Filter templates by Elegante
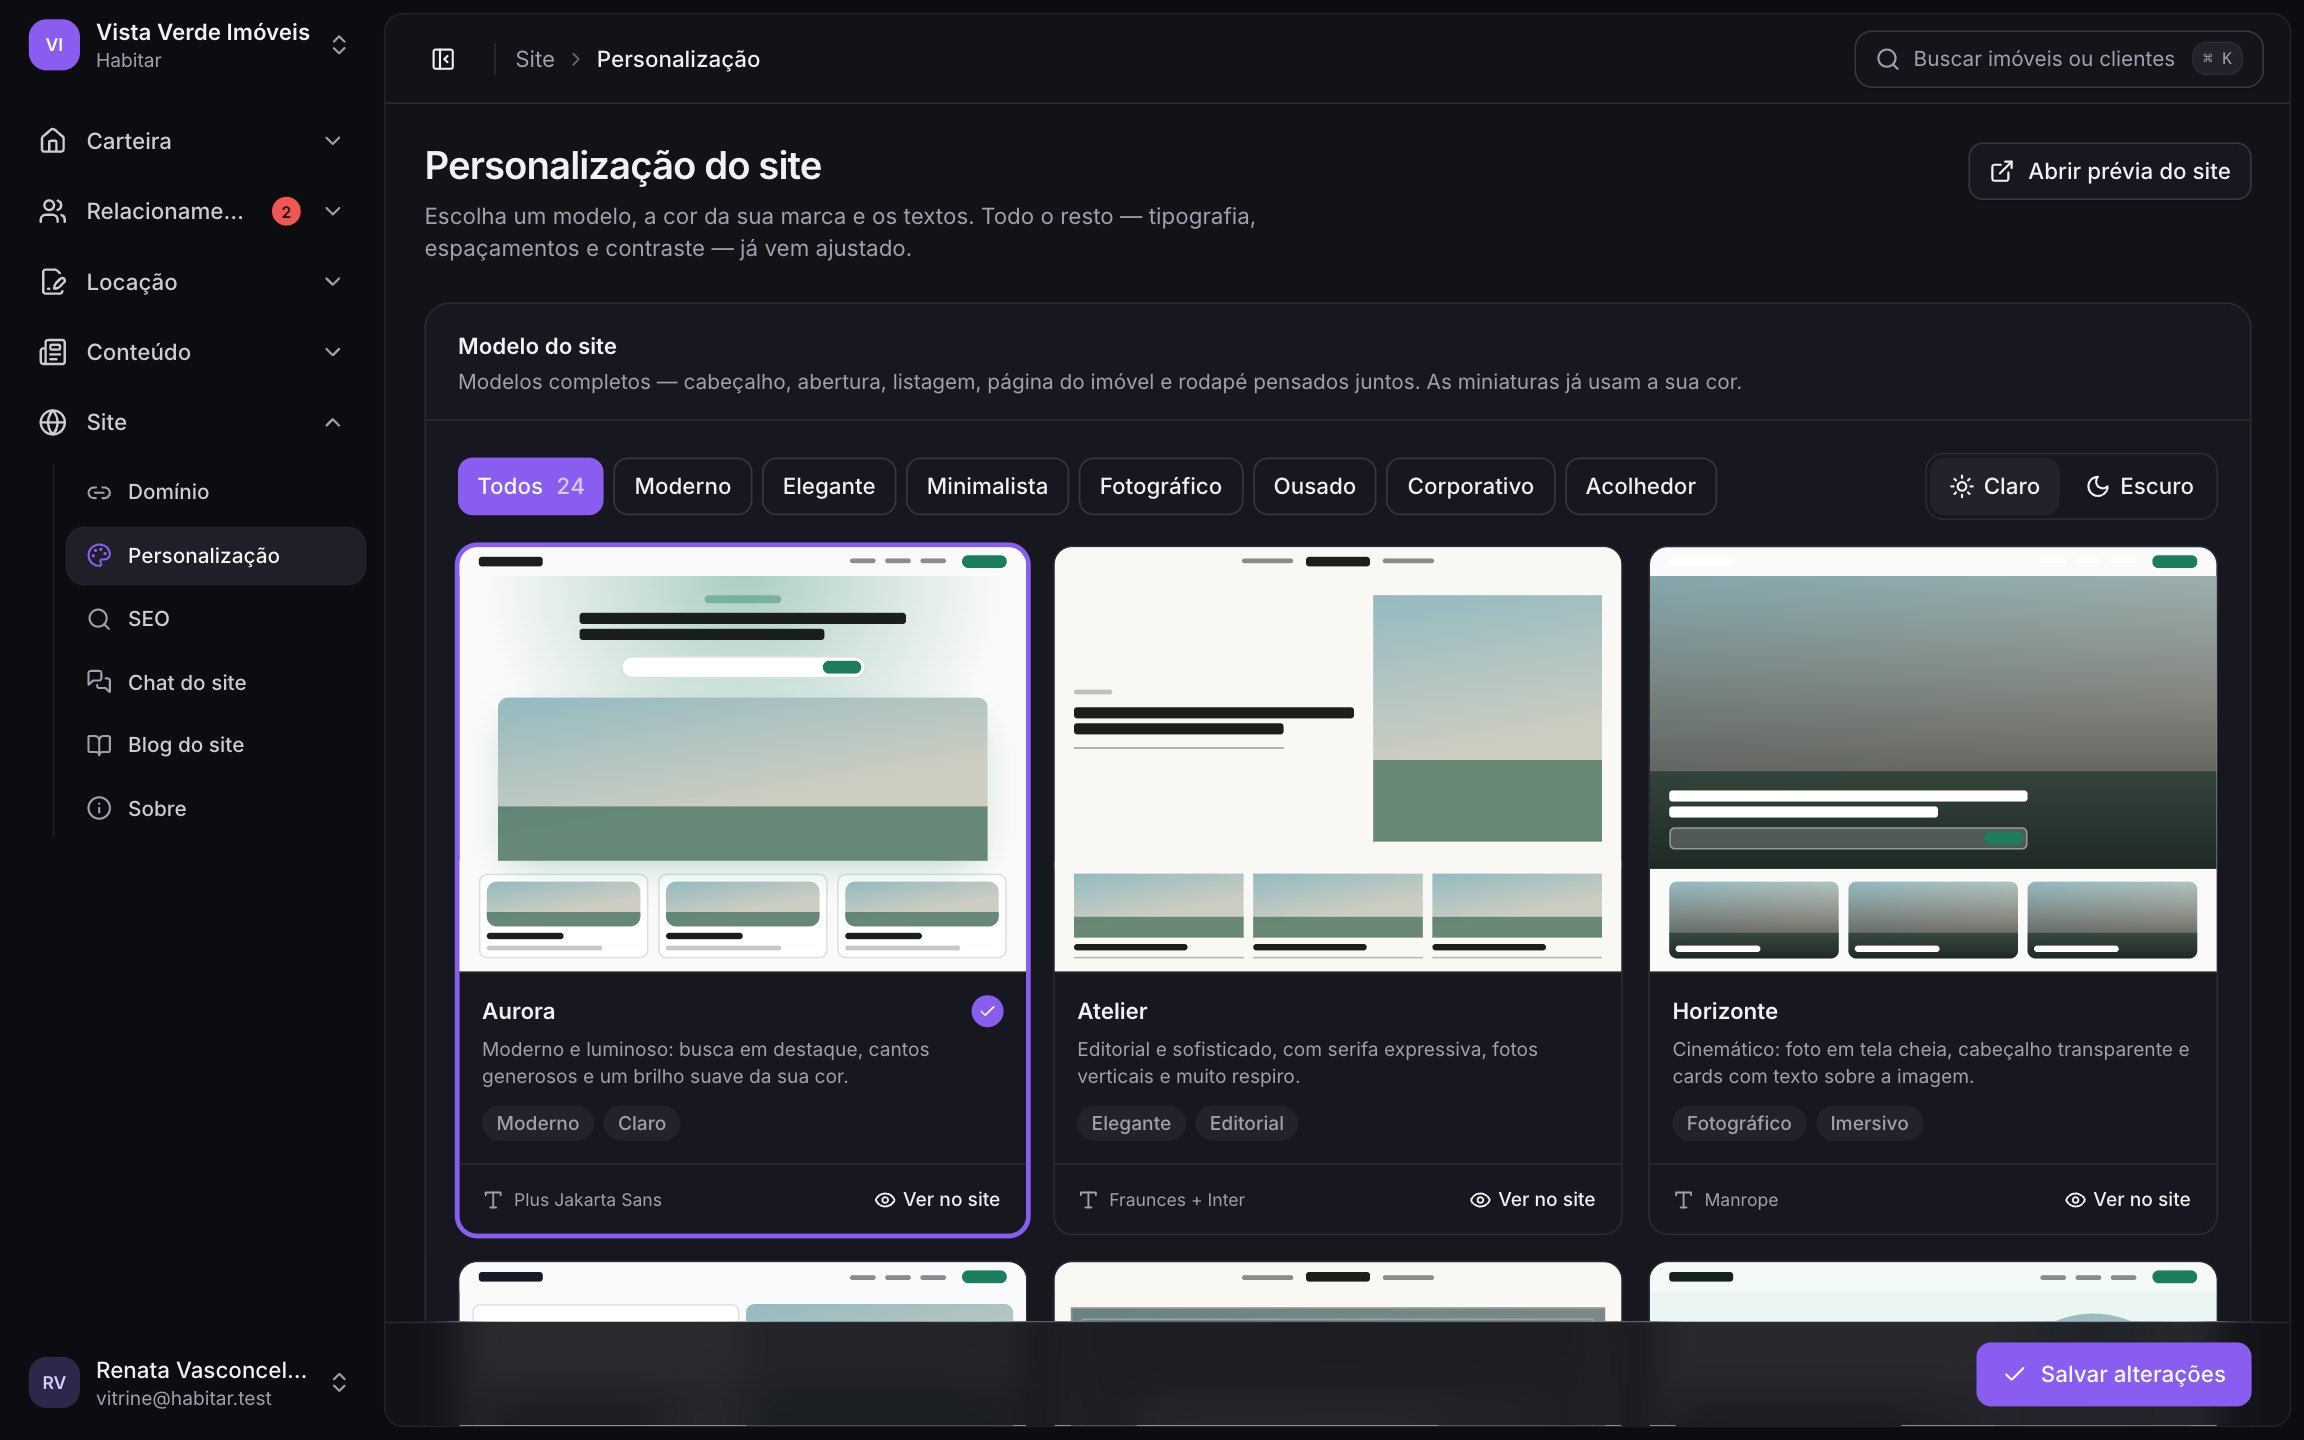The image size is (2304, 1440). tap(828, 486)
